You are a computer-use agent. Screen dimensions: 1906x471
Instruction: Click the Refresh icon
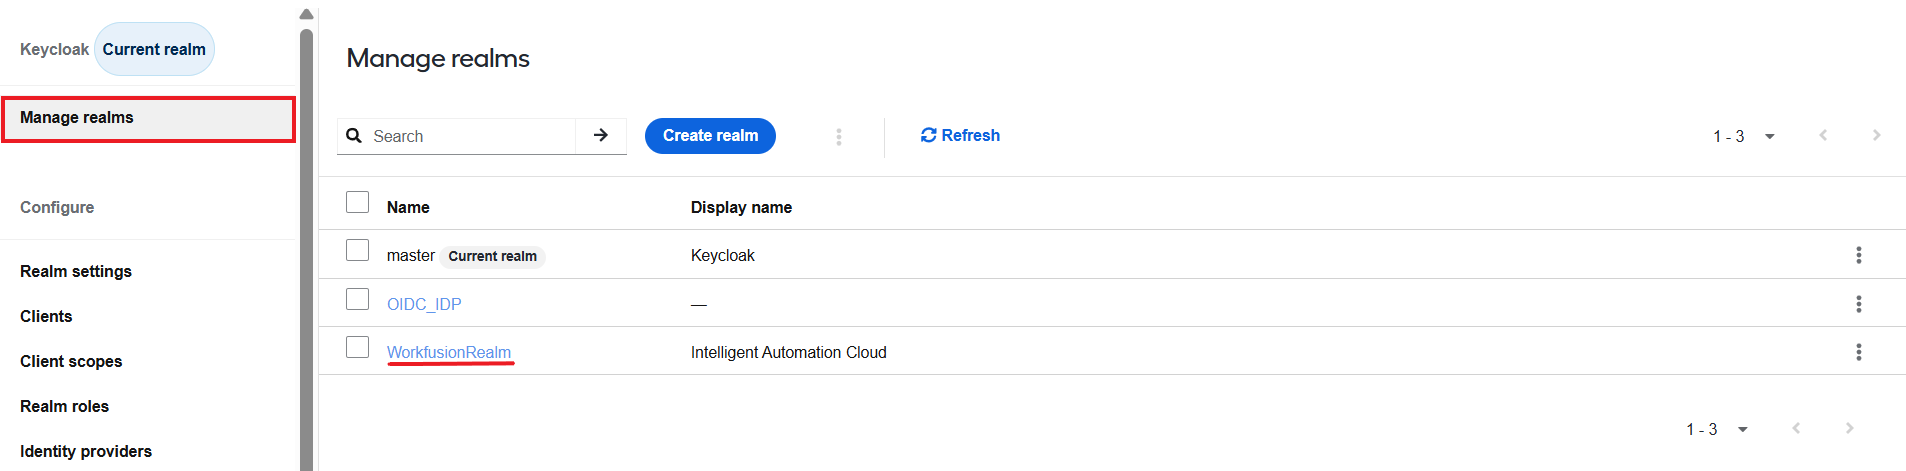(x=928, y=135)
